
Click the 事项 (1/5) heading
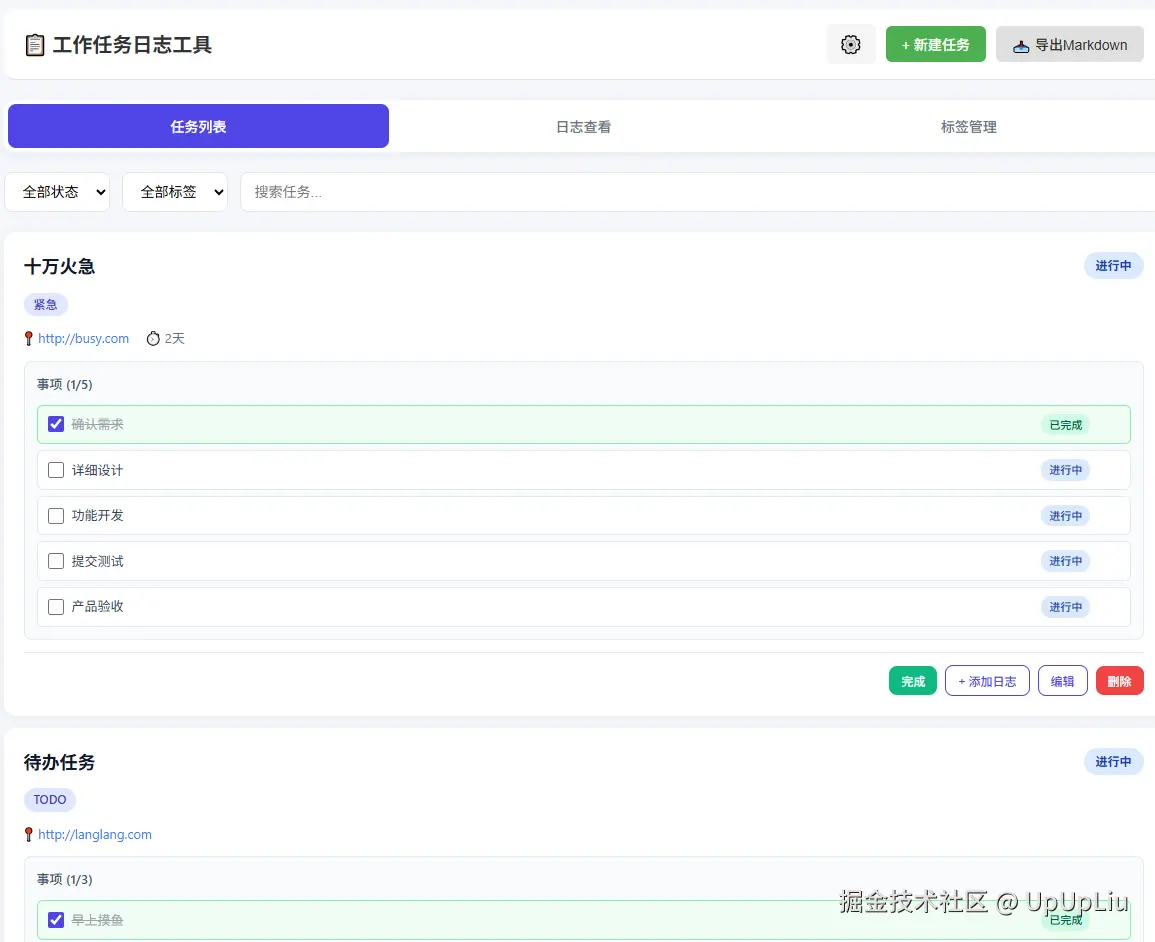[x=65, y=384]
